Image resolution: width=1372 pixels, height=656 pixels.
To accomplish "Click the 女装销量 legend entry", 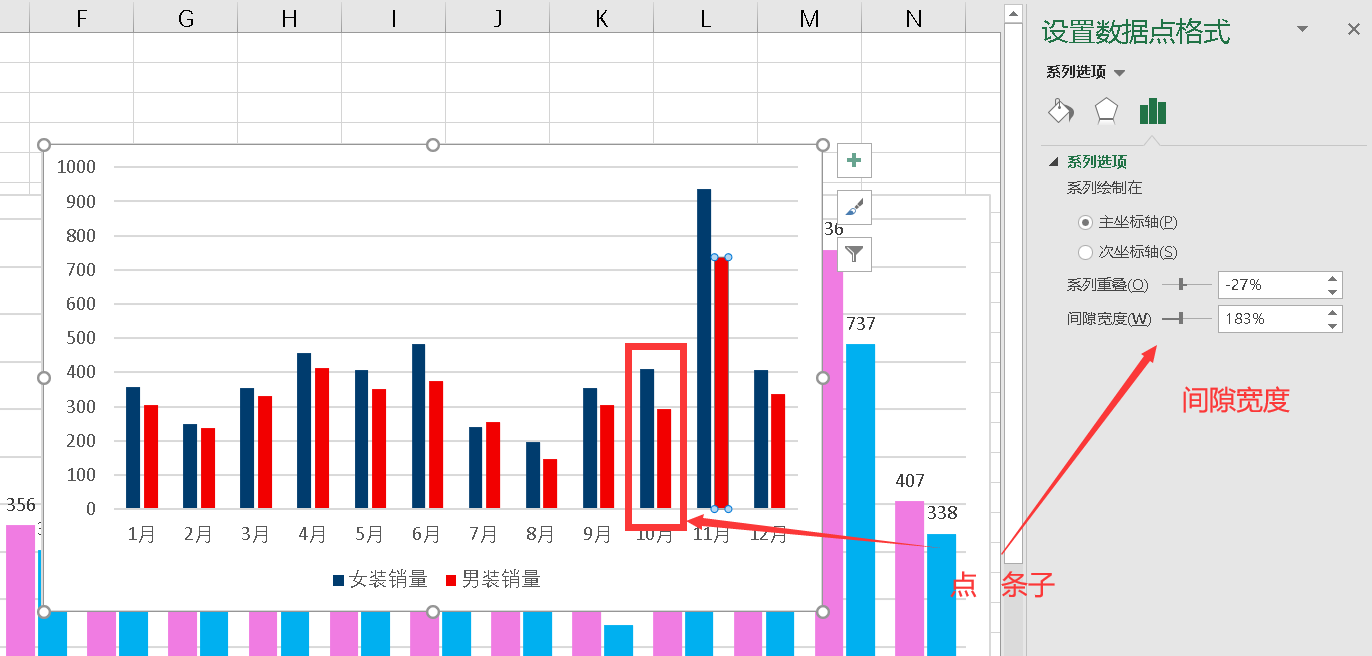I will point(381,579).
